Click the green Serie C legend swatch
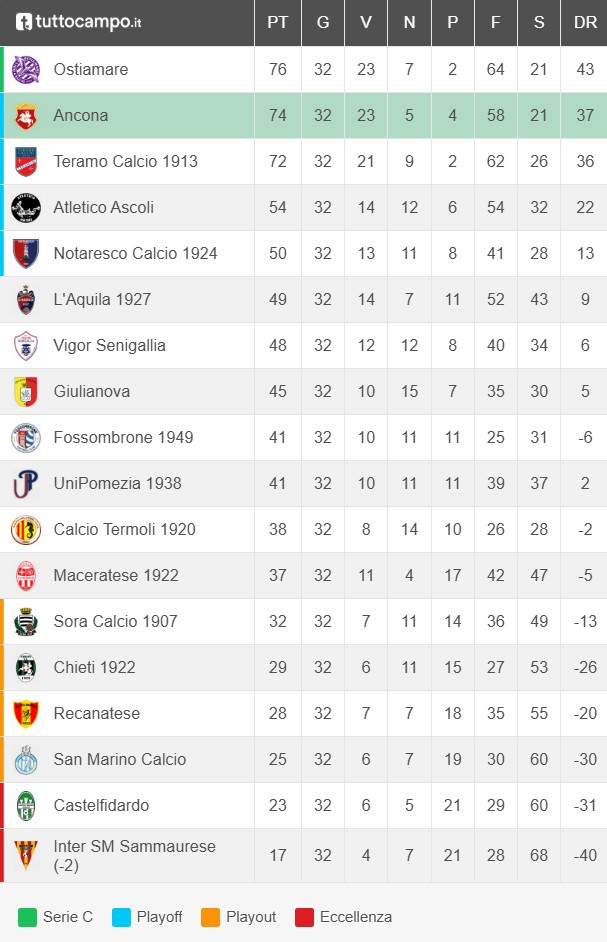This screenshot has width=607, height=942. [x=27, y=917]
